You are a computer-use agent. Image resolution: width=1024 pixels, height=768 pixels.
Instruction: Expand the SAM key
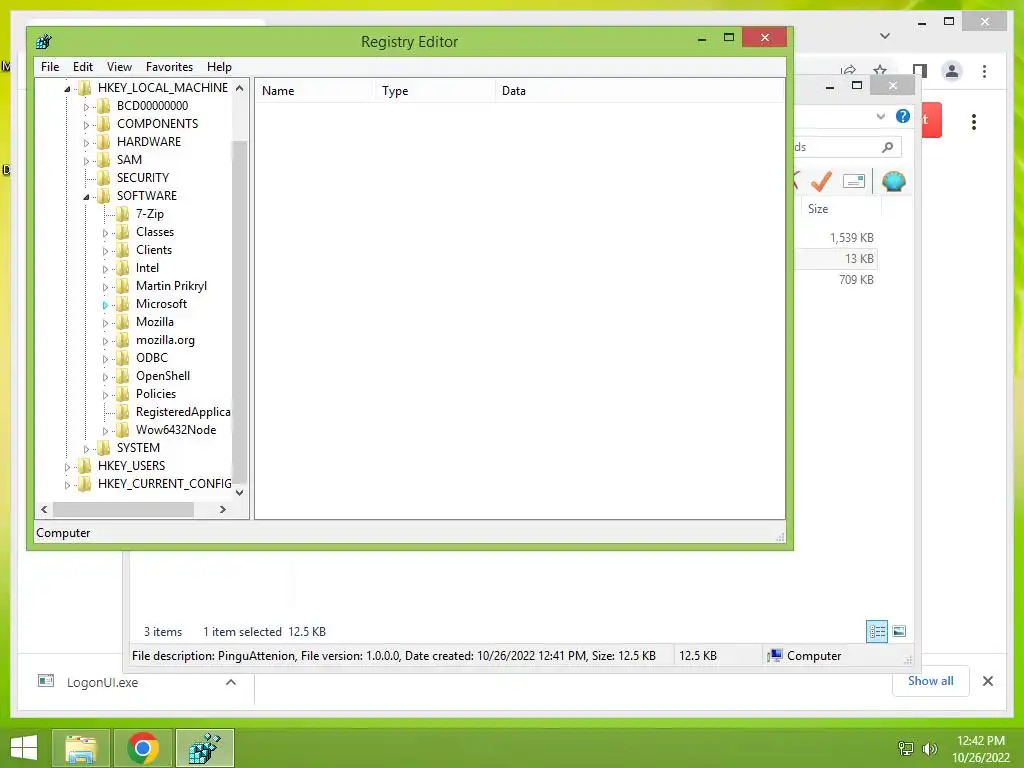(x=86, y=161)
